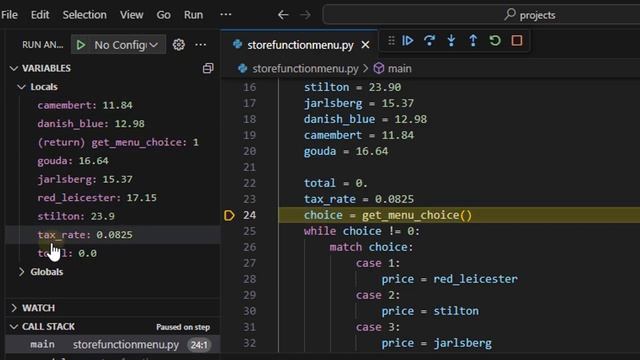The image size is (640, 360).
Task: Collapse all variables with the collapse icon
Action: coord(208,68)
